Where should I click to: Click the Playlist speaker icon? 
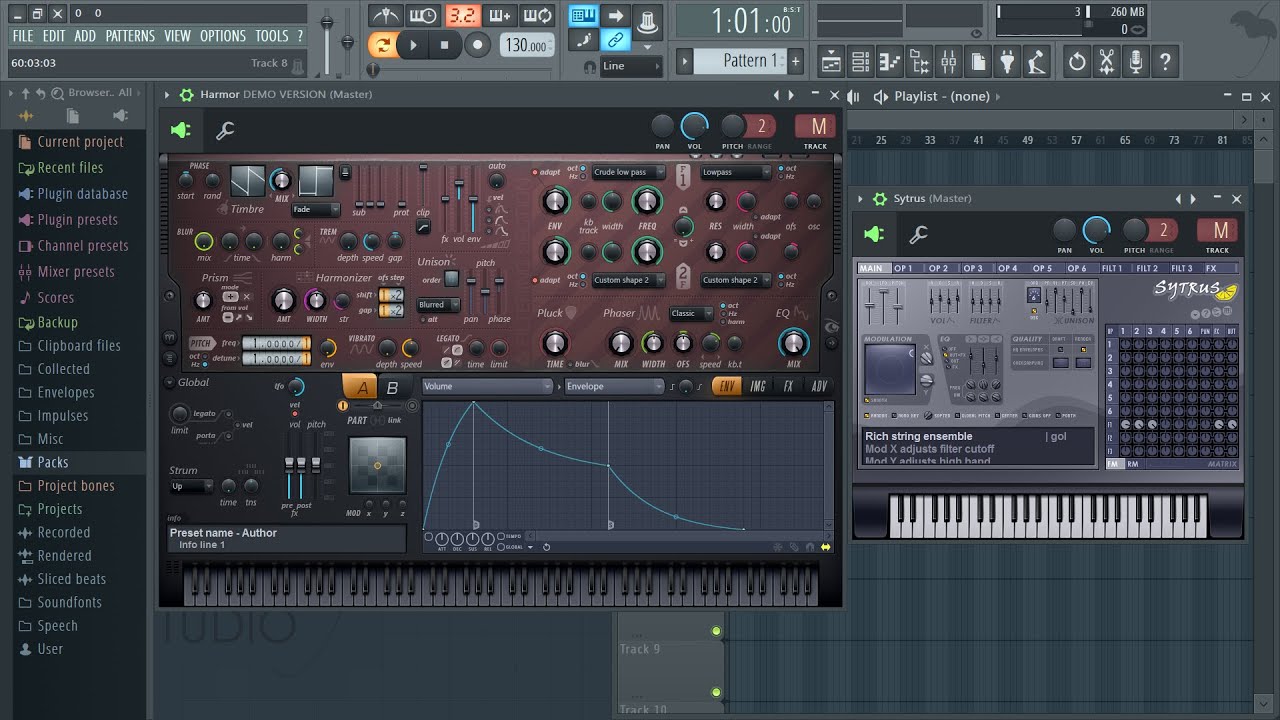point(880,96)
